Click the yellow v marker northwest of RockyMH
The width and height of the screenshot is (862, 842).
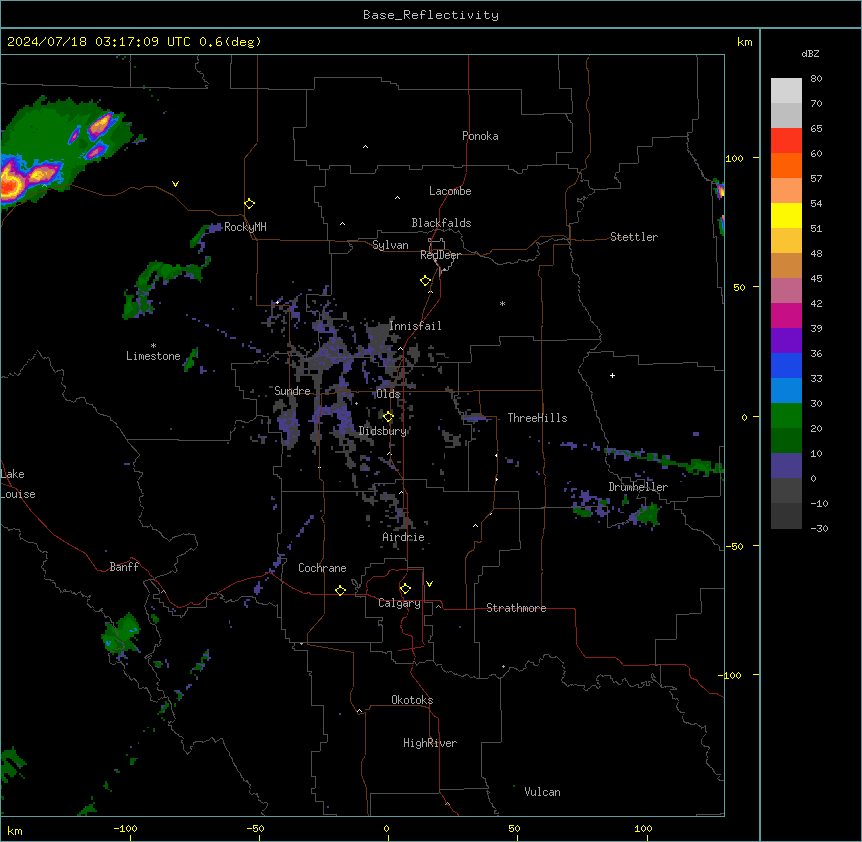point(175,184)
